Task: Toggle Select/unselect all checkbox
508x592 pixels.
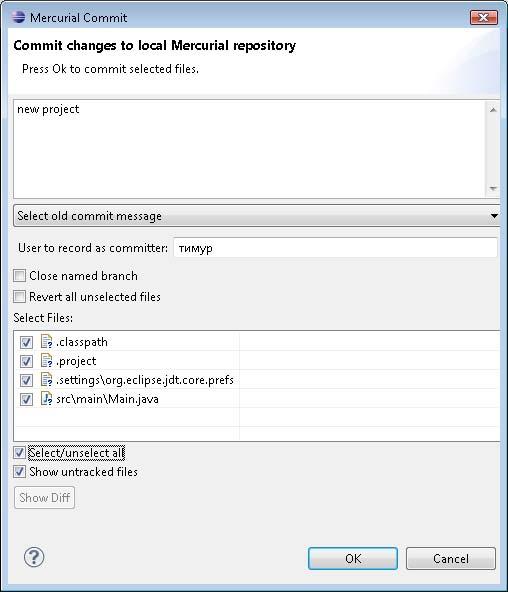Action: [x=20, y=453]
